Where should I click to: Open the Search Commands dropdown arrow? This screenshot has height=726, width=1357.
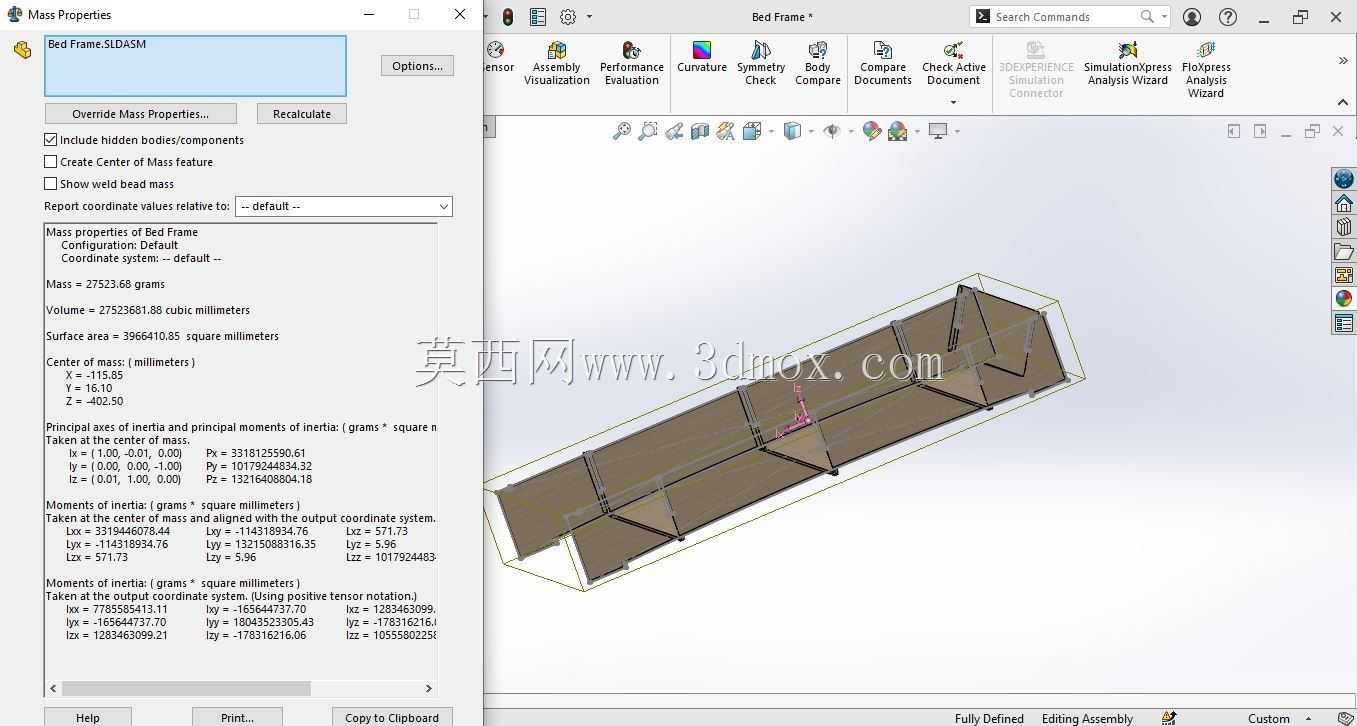(x=1164, y=17)
